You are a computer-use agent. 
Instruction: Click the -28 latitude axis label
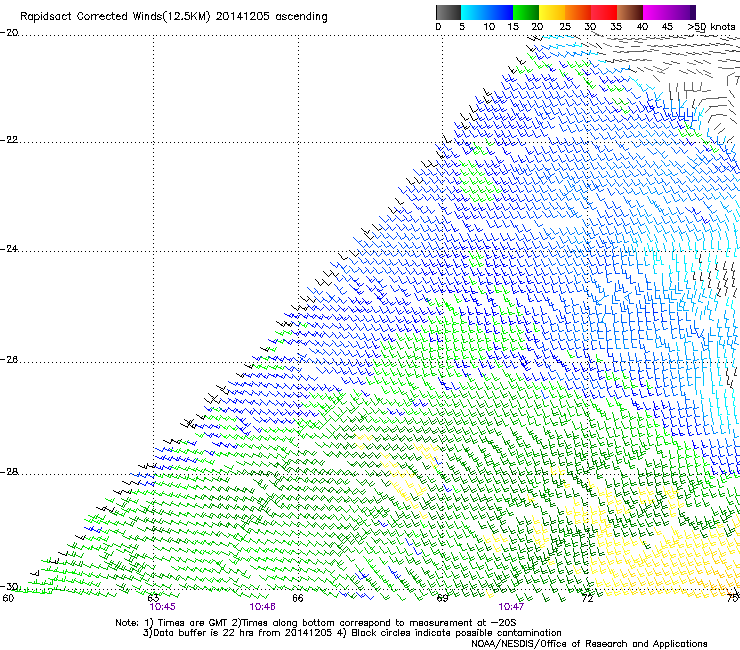[9, 472]
